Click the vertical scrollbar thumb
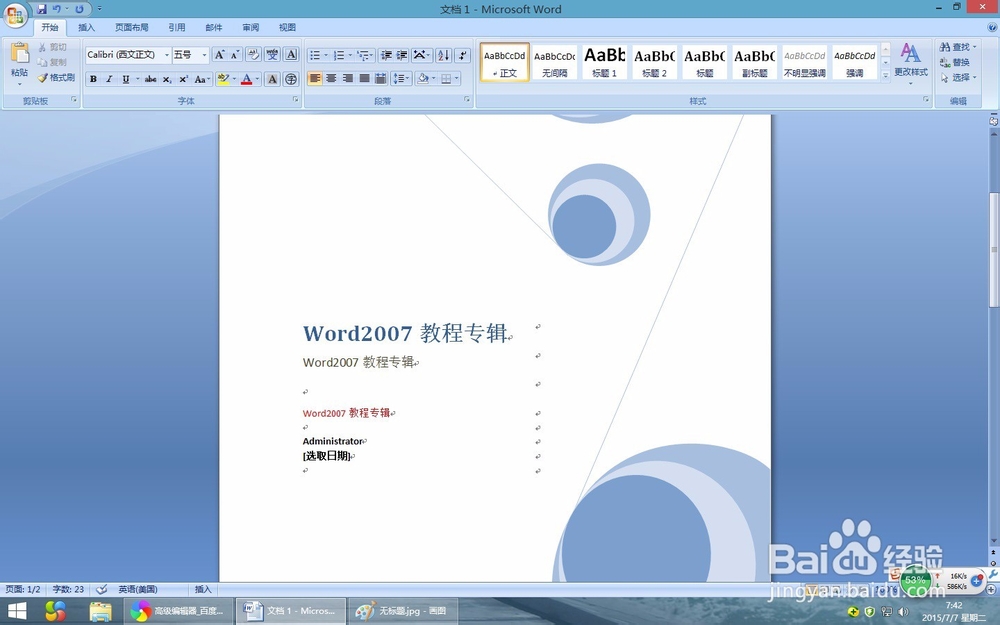1000x625 pixels. click(x=993, y=249)
